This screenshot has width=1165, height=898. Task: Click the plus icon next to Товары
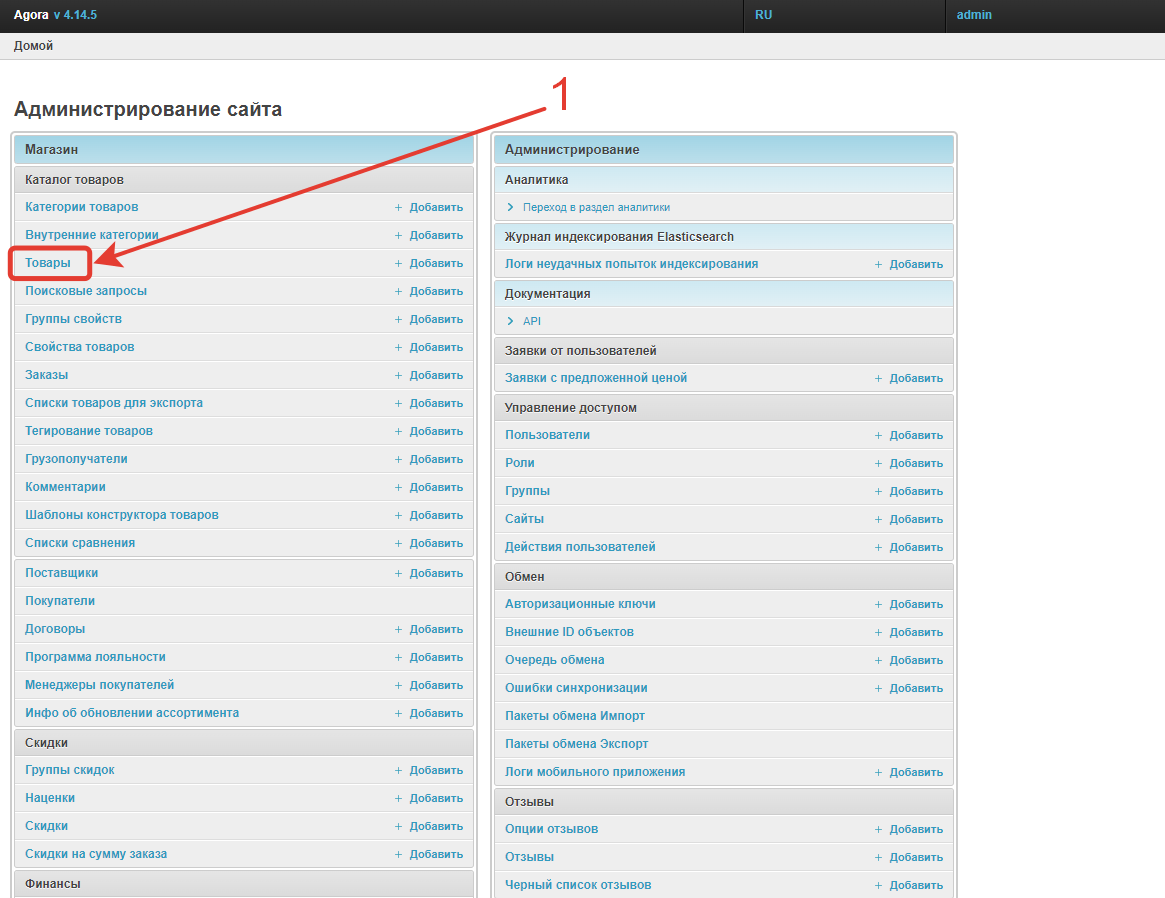pyautogui.click(x=398, y=264)
